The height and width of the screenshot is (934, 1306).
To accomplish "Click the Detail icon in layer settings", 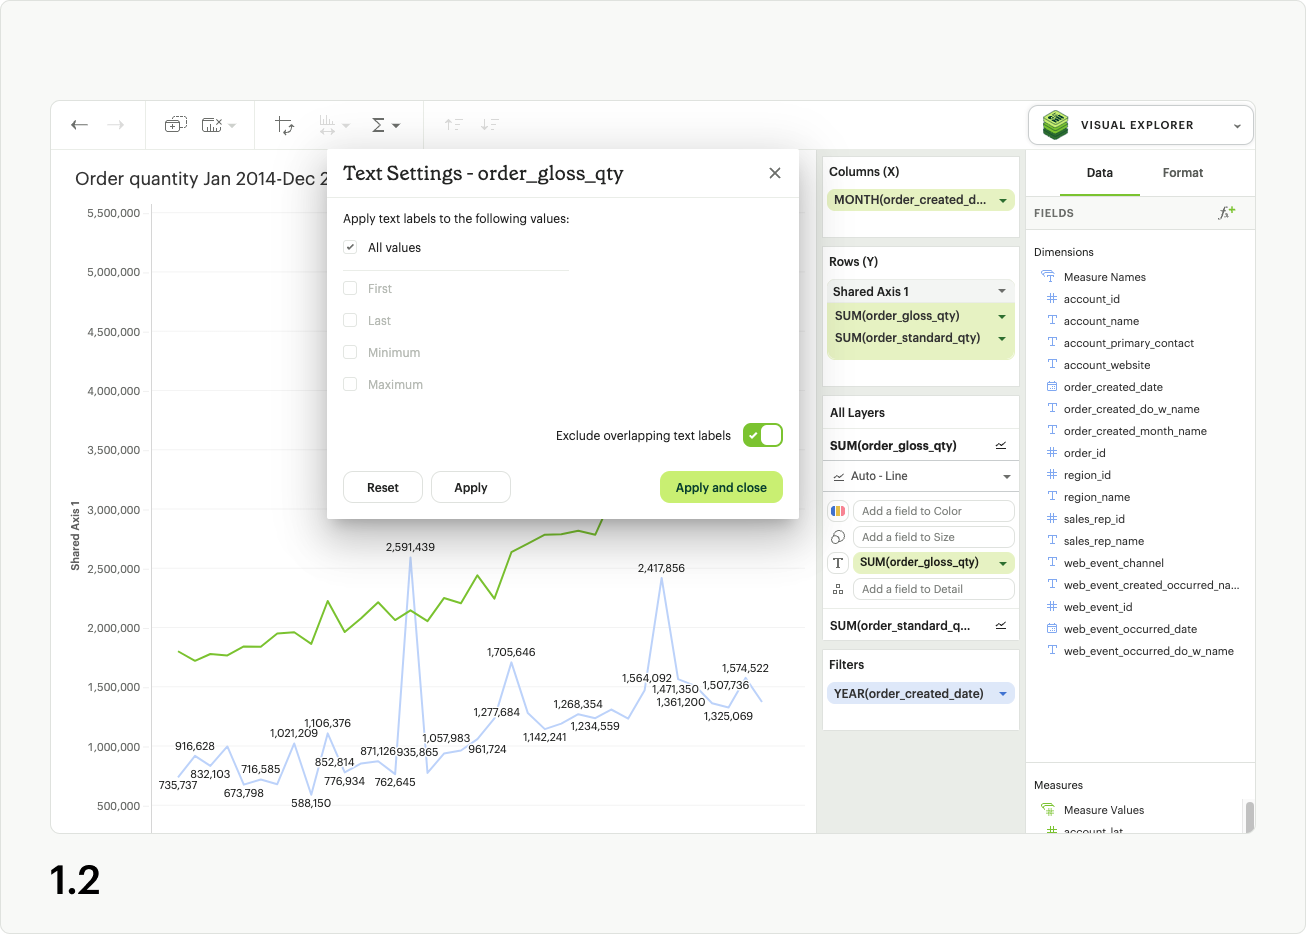I will [838, 589].
